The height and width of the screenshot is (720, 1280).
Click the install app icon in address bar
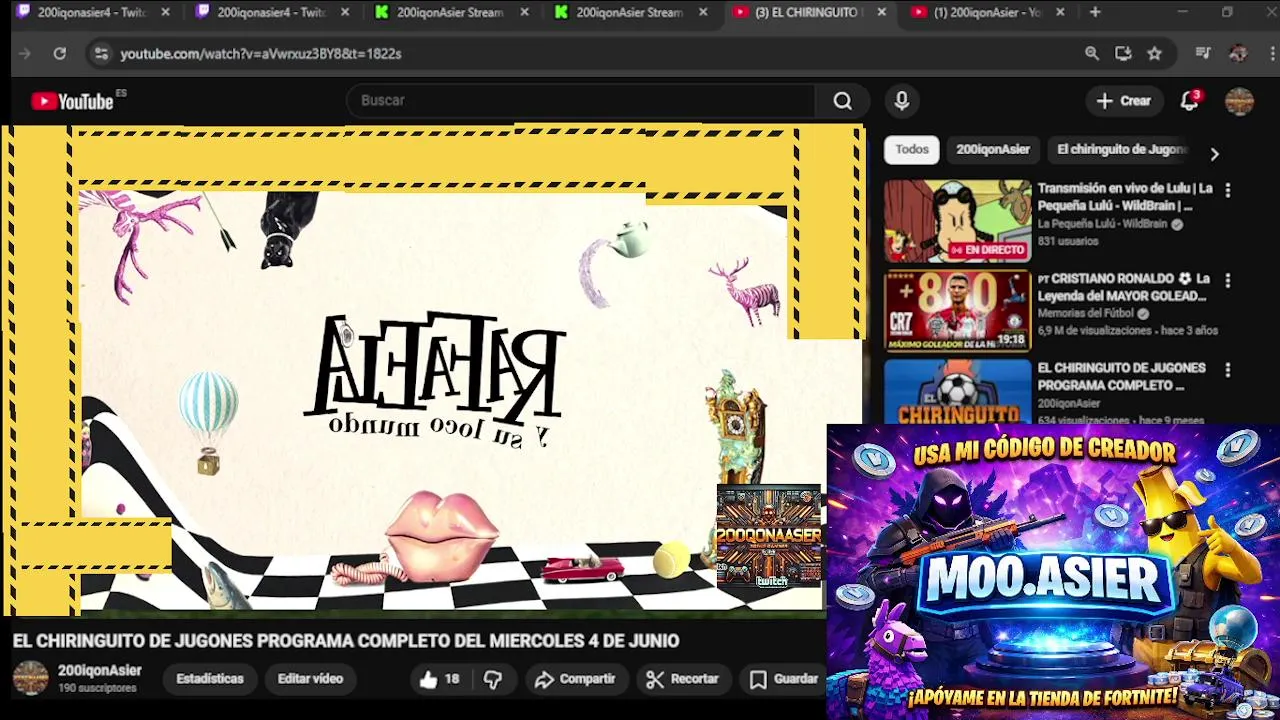[1123, 54]
